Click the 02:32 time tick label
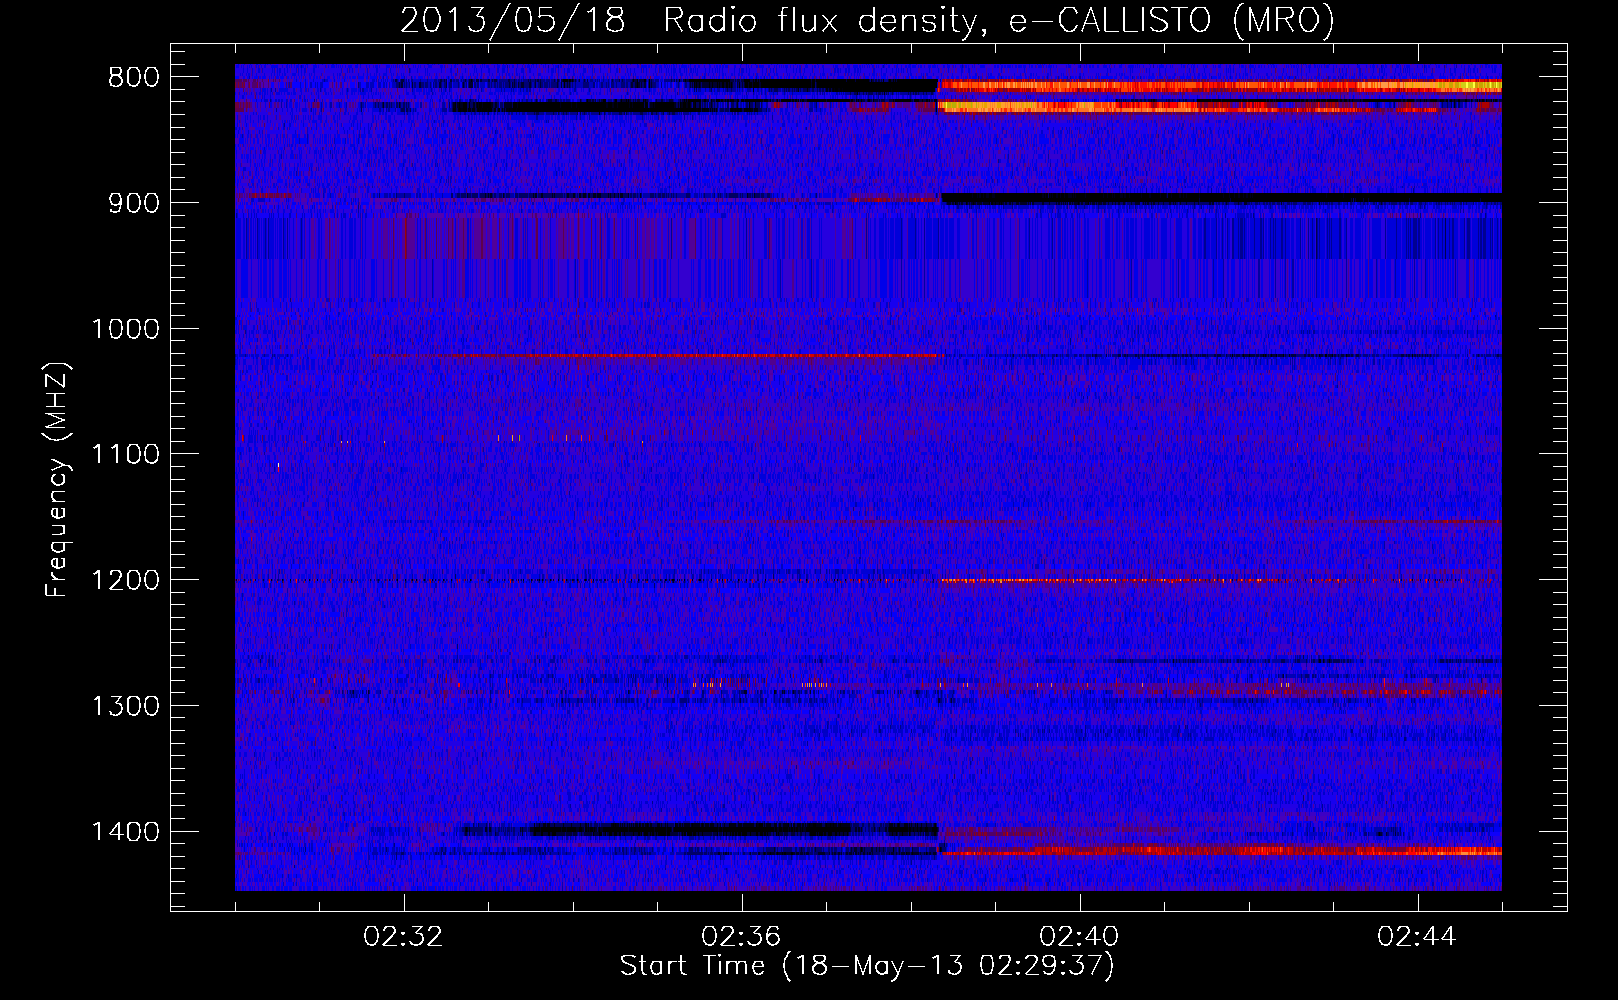The height and width of the screenshot is (1000, 1618). coord(404,937)
